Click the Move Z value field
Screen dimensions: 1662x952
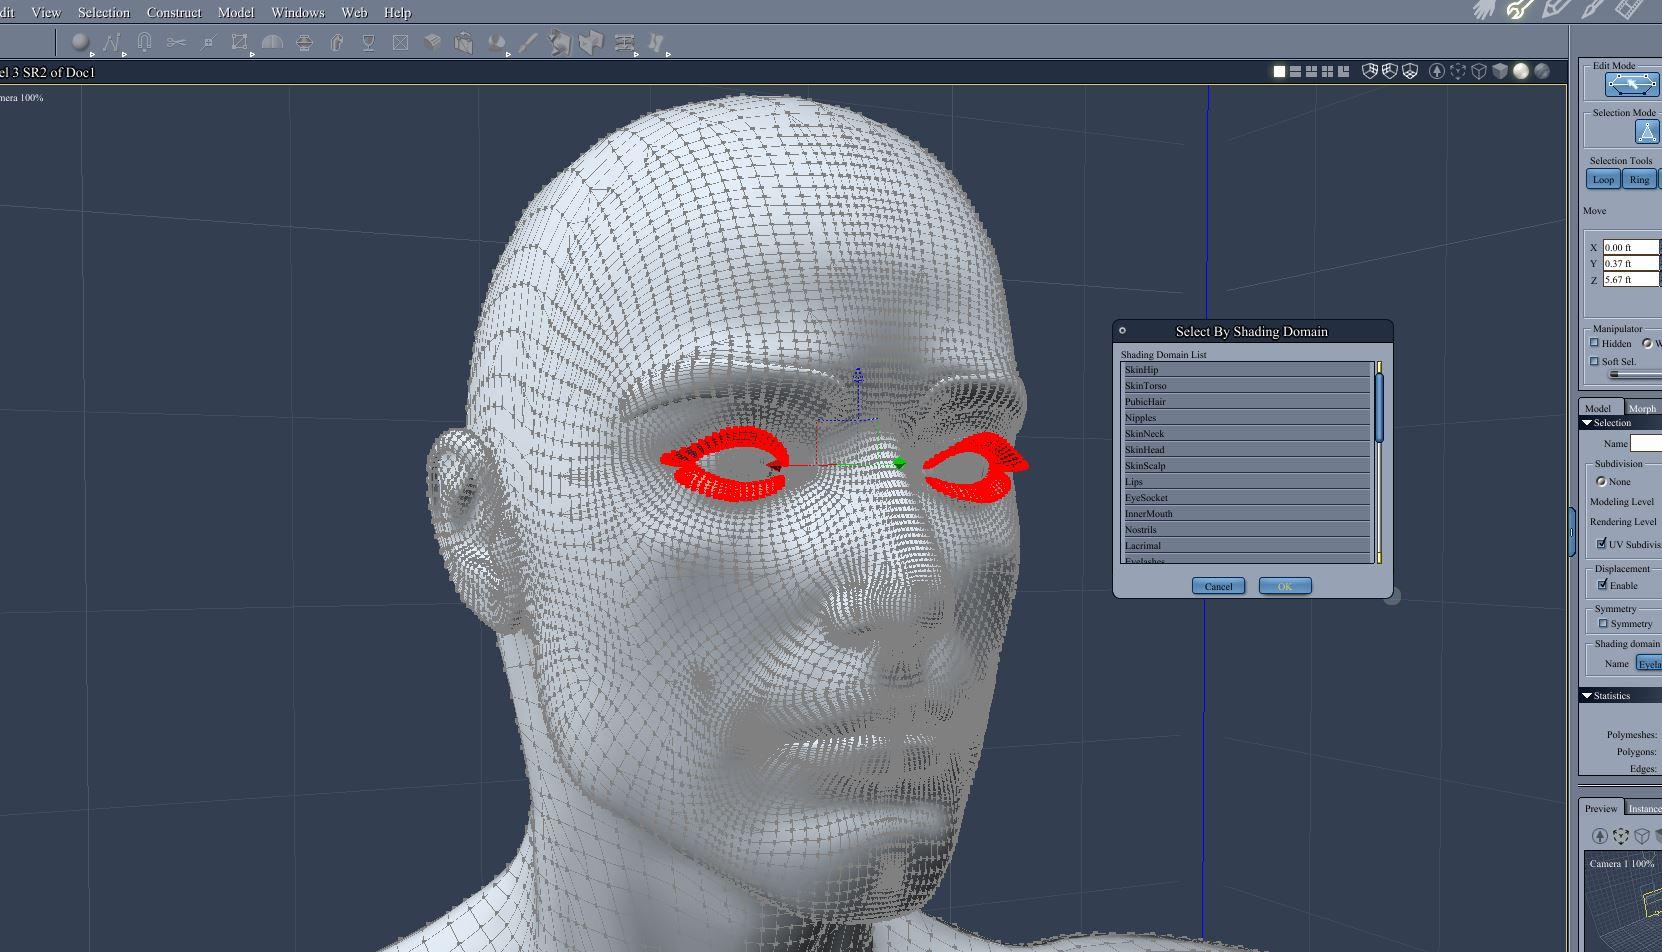[x=1631, y=280]
